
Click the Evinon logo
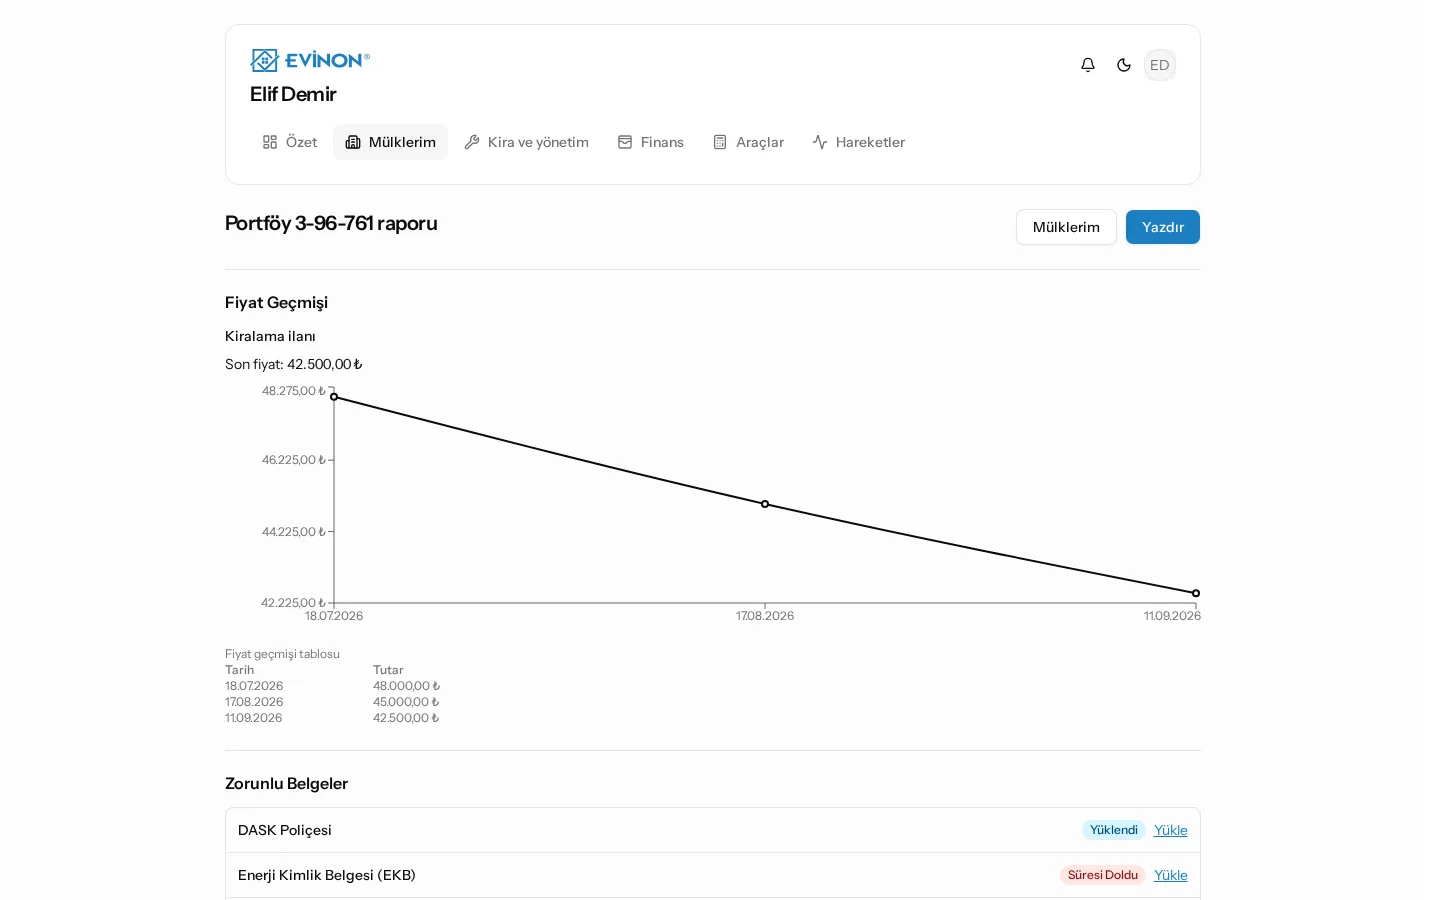coord(310,60)
